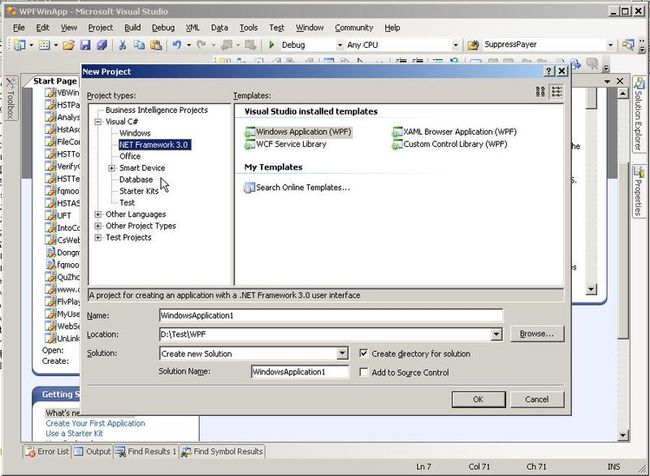Click the Find in Files folder icon

(x=473, y=45)
